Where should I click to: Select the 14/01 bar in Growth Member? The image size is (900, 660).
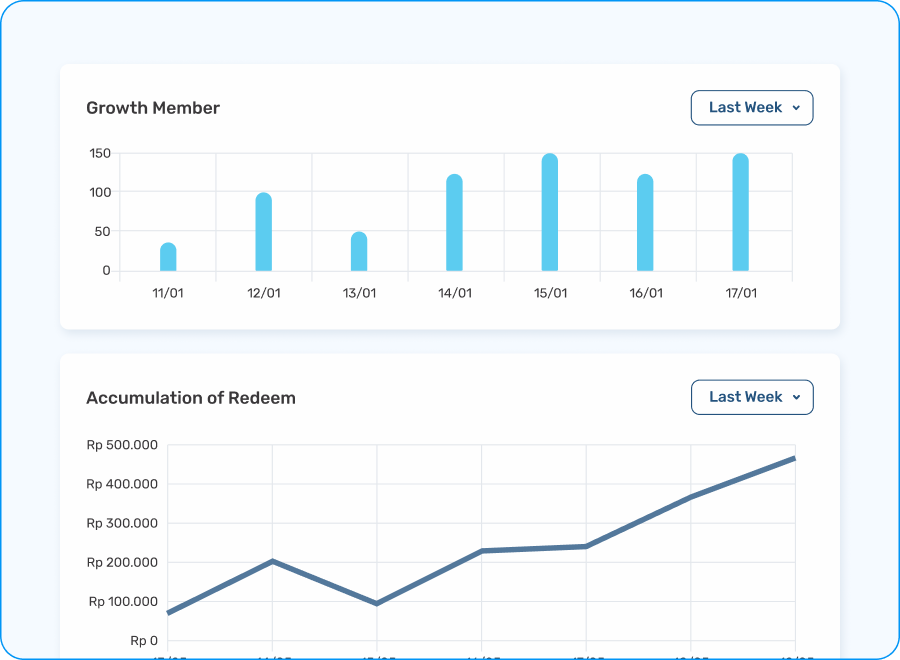pyautogui.click(x=455, y=223)
